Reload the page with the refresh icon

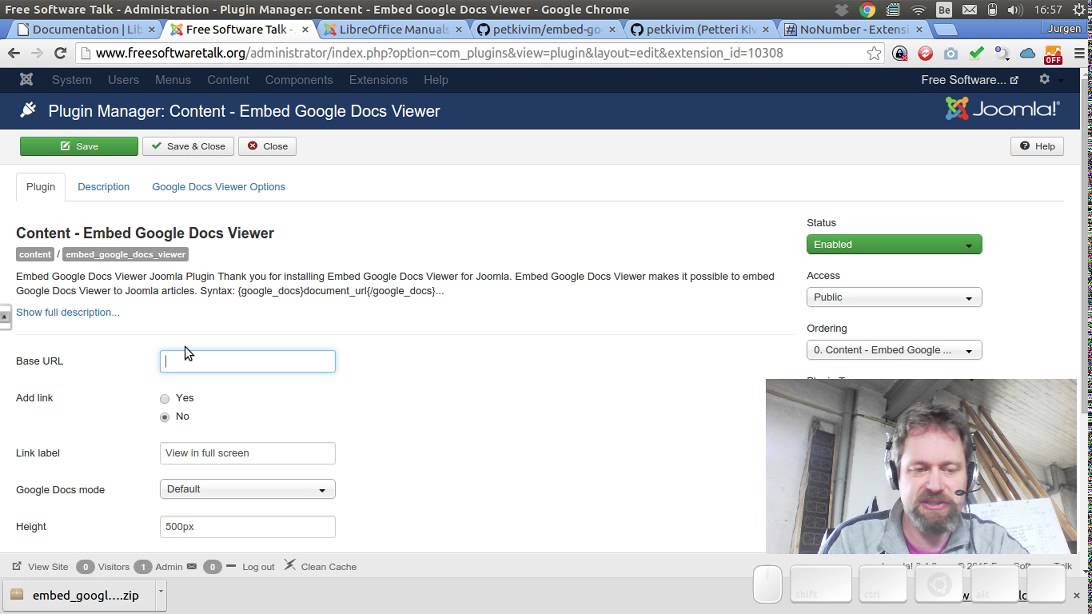[61, 53]
